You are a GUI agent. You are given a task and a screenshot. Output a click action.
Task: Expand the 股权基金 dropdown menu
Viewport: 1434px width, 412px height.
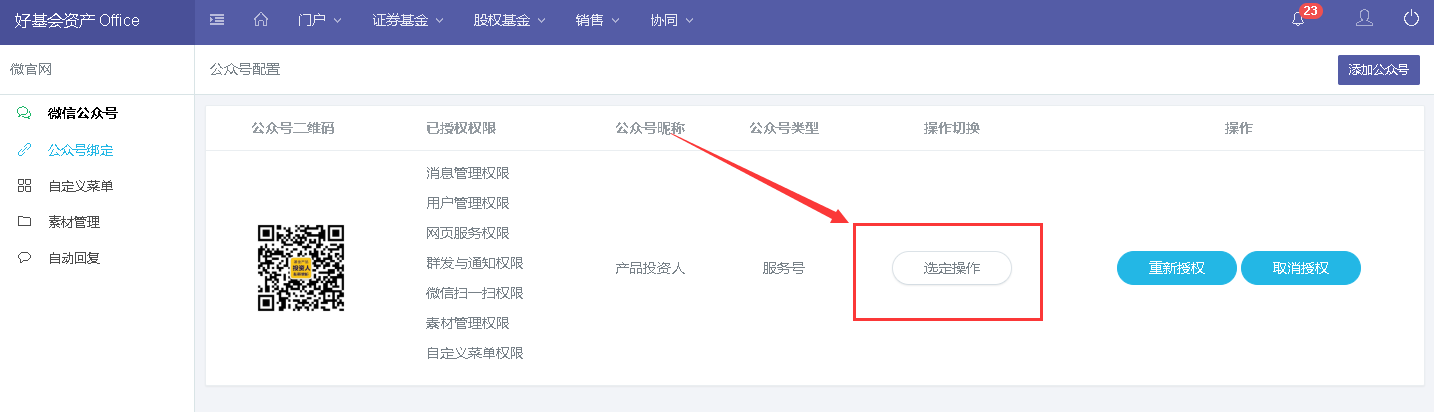509,20
